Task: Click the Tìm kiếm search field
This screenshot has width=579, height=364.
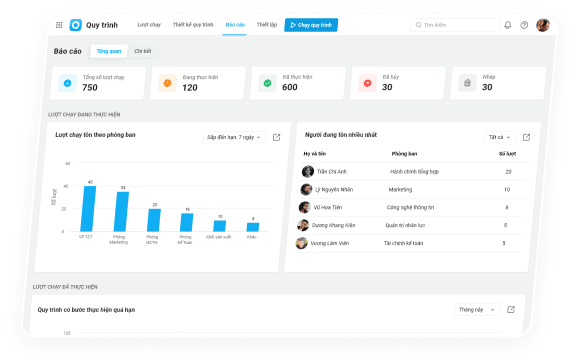Action: 455,25
